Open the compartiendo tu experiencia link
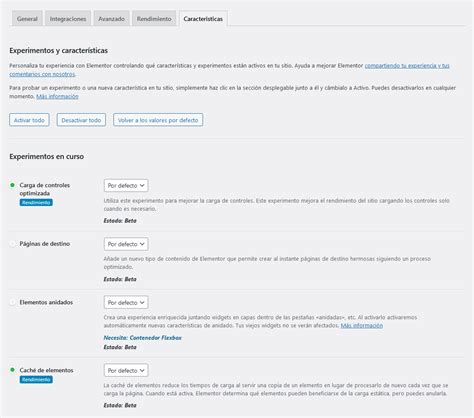Image resolution: width=474 pixels, height=418 pixels. point(407,66)
